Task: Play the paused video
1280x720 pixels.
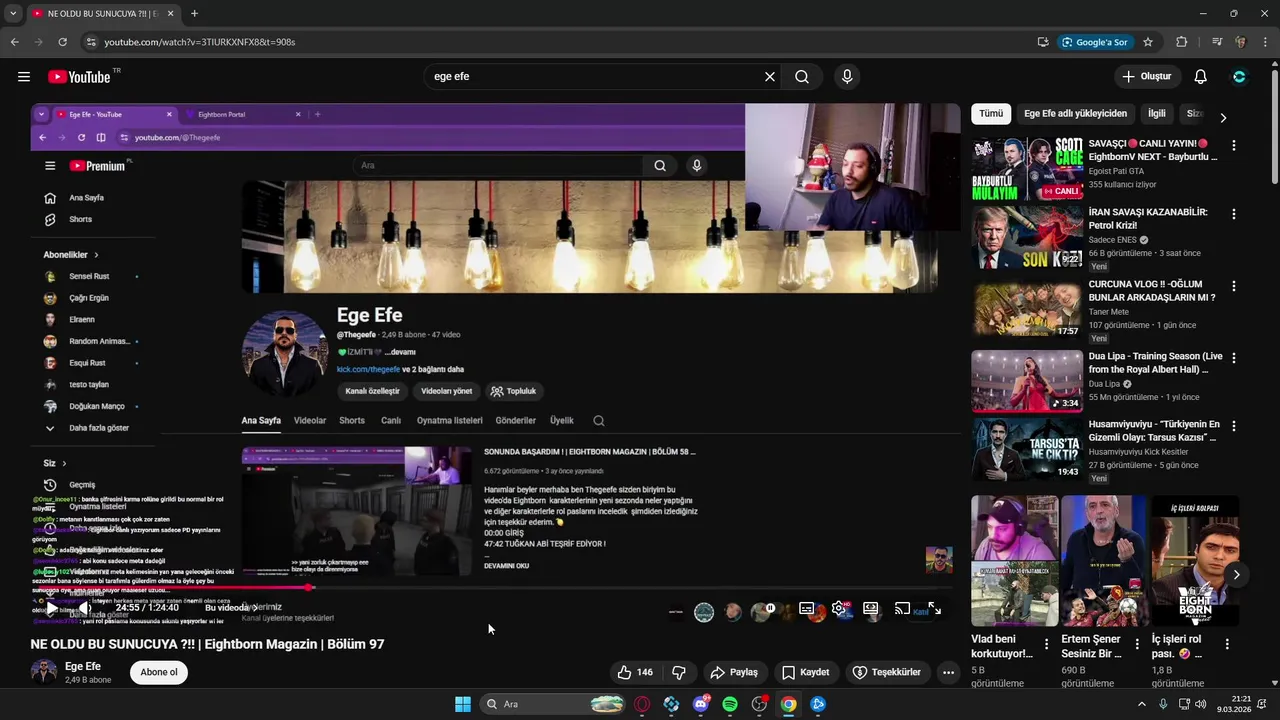Action: point(52,608)
